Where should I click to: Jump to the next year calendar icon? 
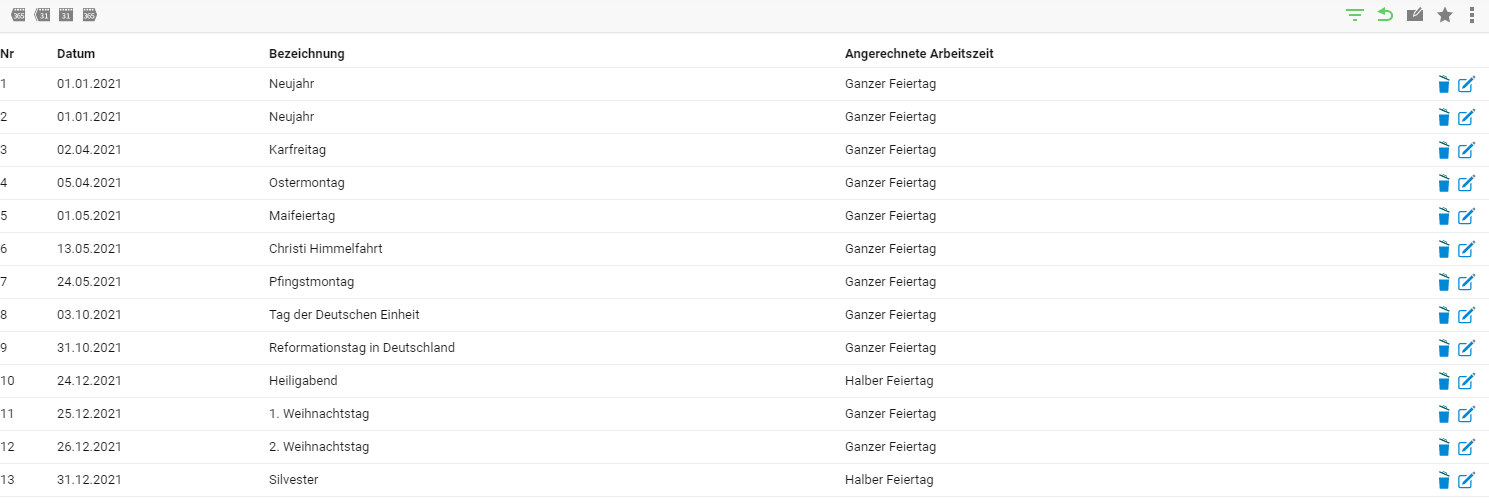pyautogui.click(x=90, y=15)
